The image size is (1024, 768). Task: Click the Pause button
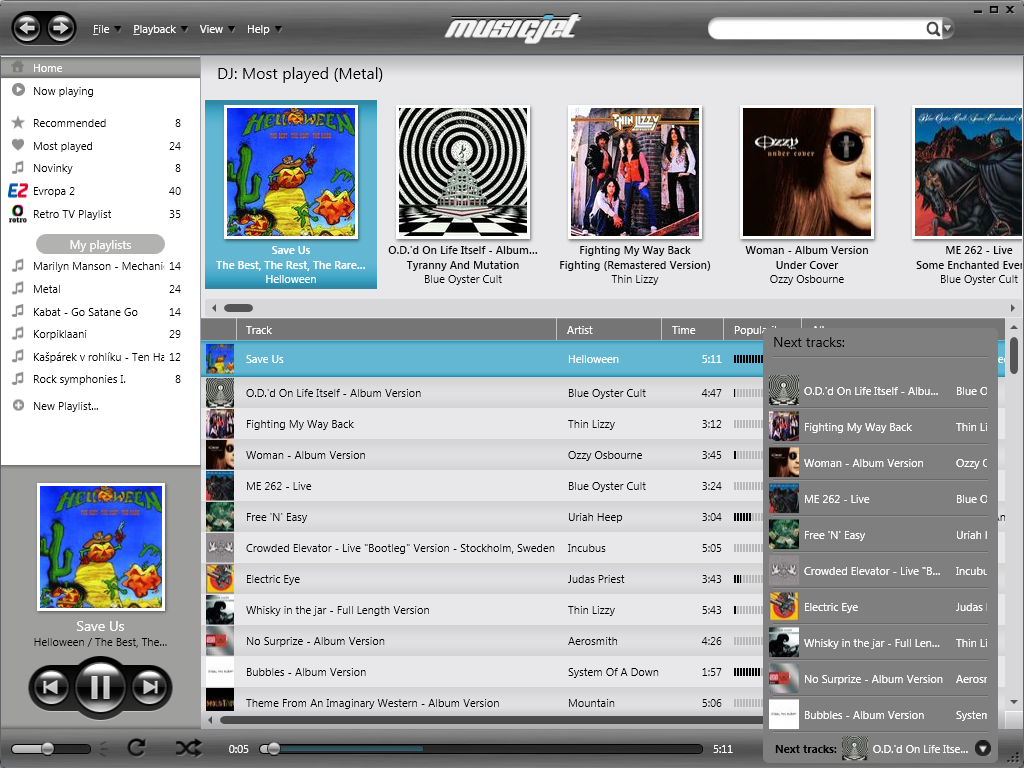[x=100, y=687]
